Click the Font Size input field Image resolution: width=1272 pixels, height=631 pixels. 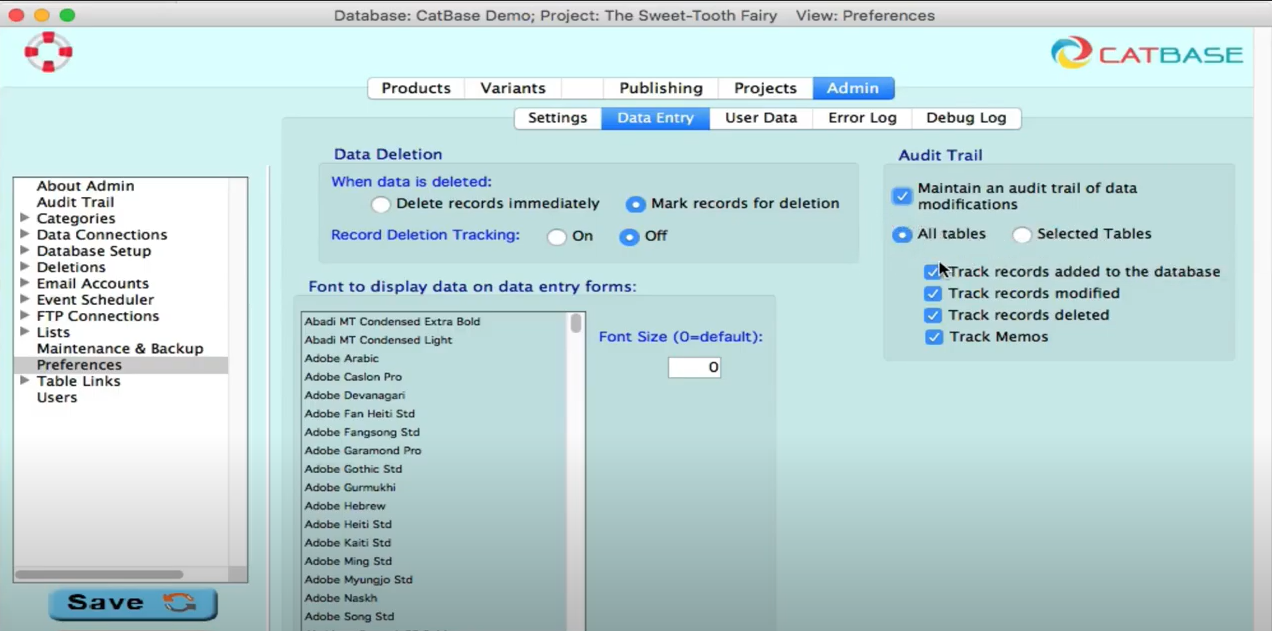coord(694,367)
